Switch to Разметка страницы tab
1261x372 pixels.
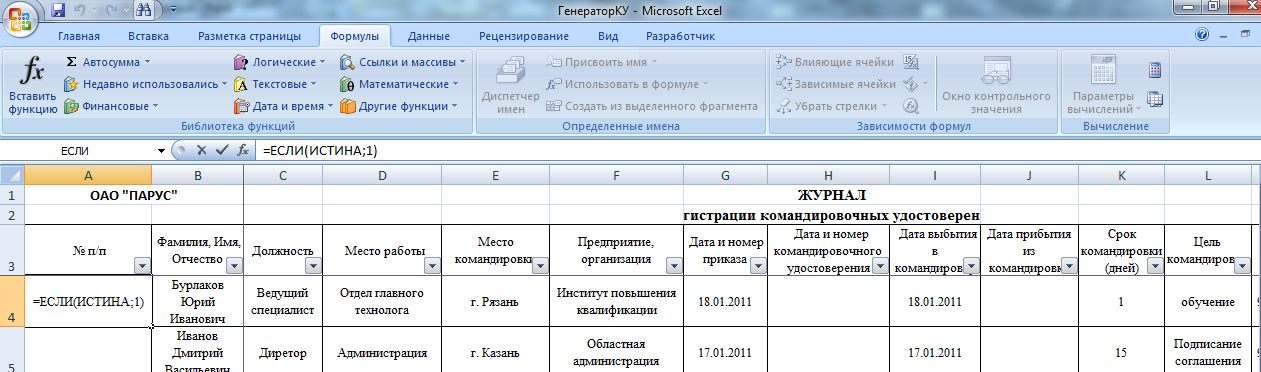249,36
